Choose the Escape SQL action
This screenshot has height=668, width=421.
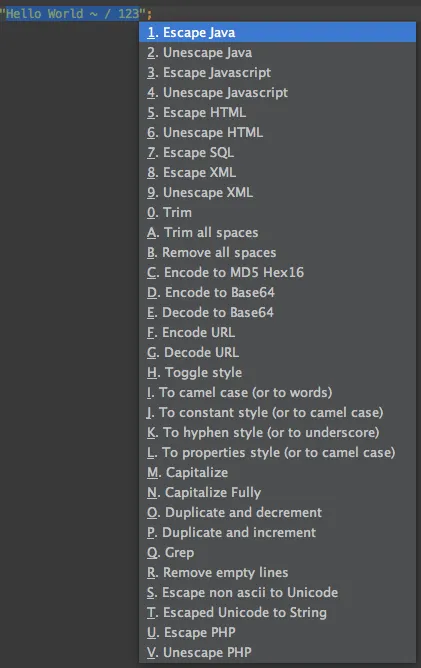click(277, 153)
